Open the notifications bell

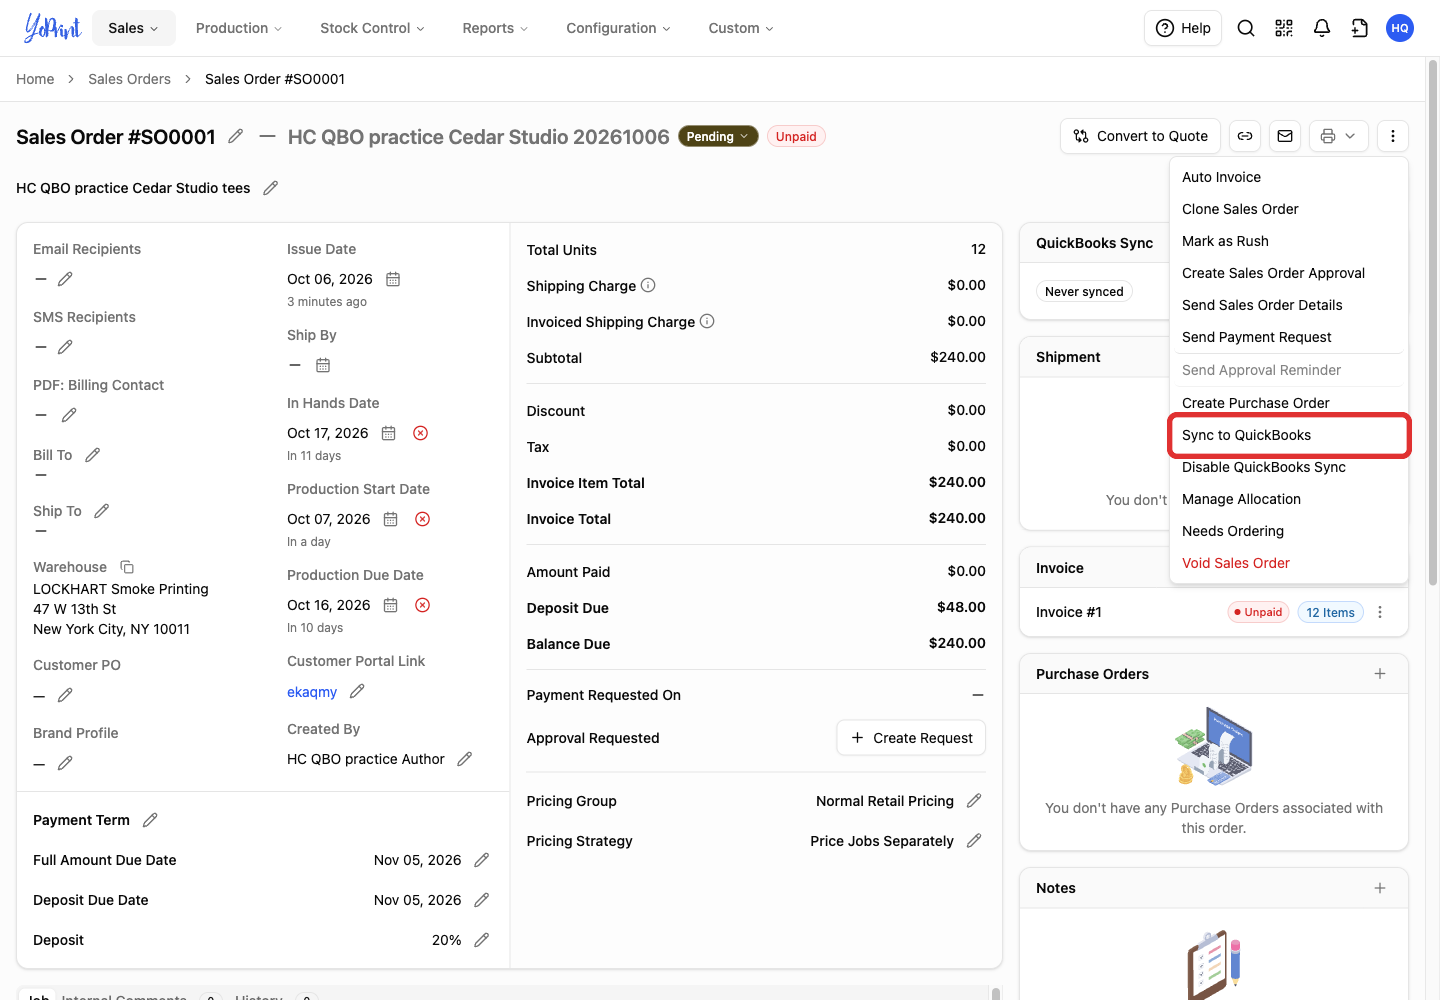coord(1322,28)
